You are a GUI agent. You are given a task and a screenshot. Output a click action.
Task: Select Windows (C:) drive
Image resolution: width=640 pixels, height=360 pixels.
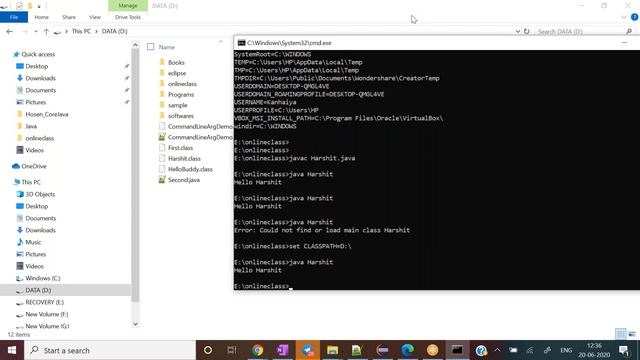tap(42, 278)
